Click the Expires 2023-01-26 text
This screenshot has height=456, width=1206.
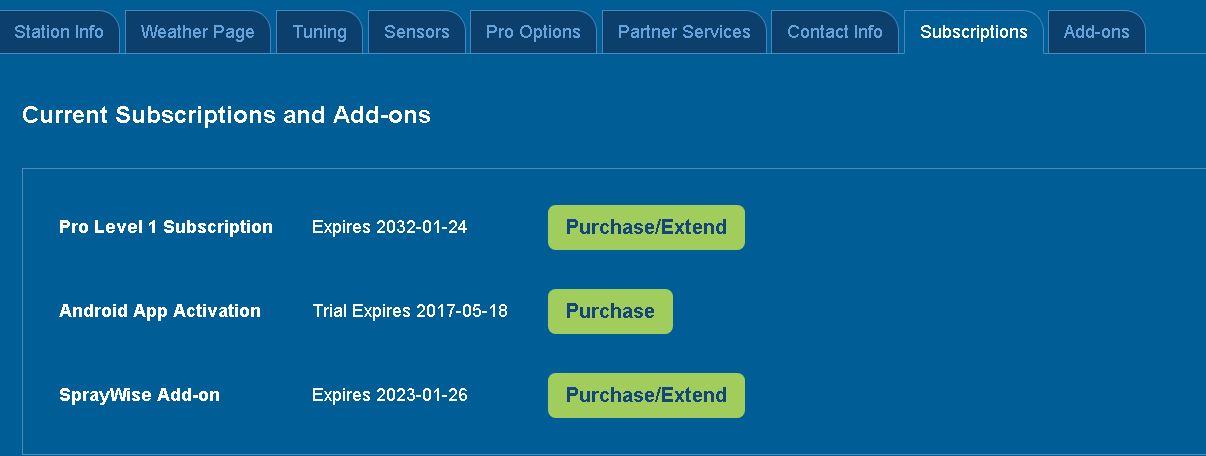[x=389, y=395]
